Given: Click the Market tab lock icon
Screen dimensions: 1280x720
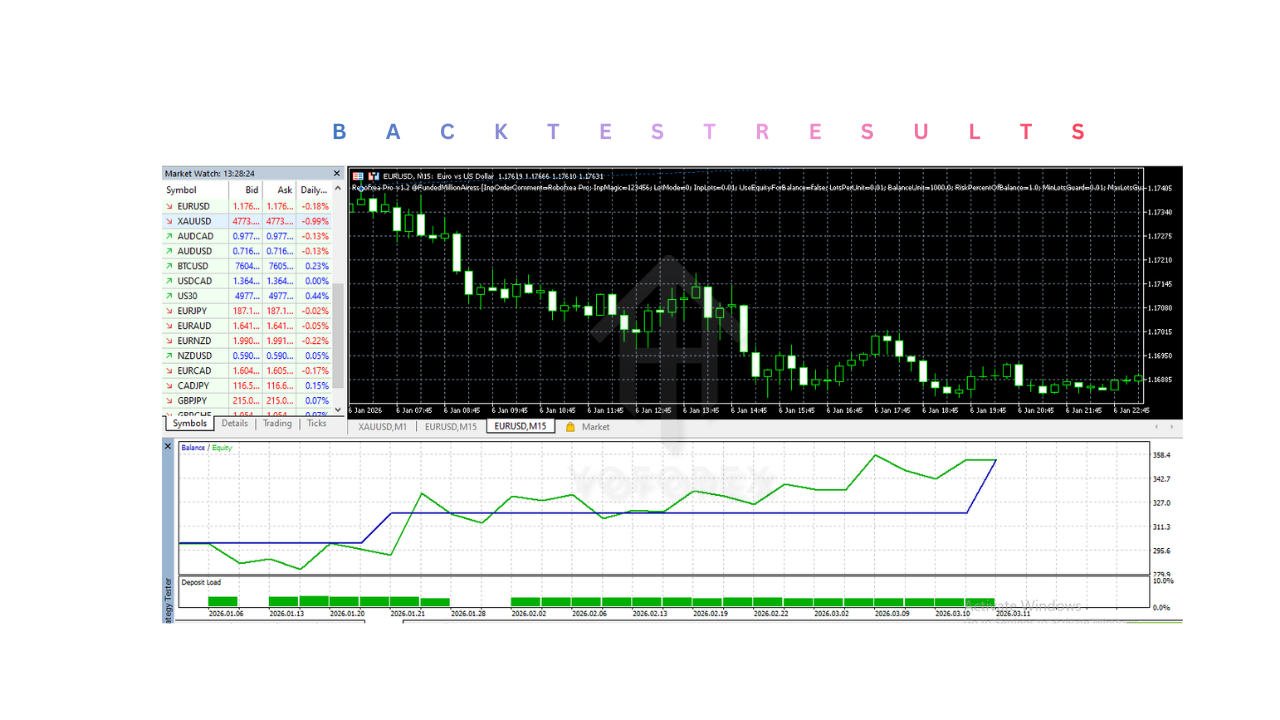Looking at the screenshot, I should (570, 427).
